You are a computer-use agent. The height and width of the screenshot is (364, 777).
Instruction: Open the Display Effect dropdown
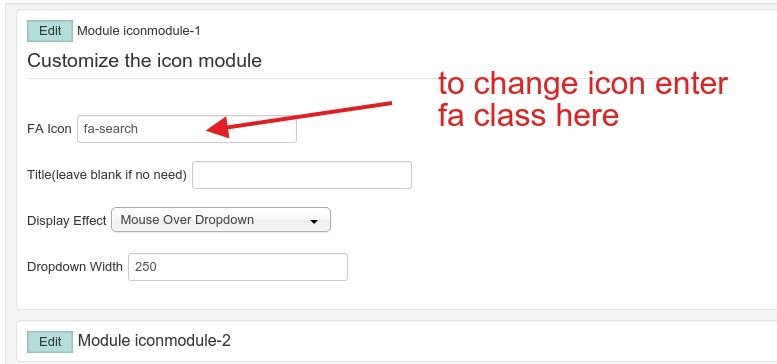tap(221, 220)
